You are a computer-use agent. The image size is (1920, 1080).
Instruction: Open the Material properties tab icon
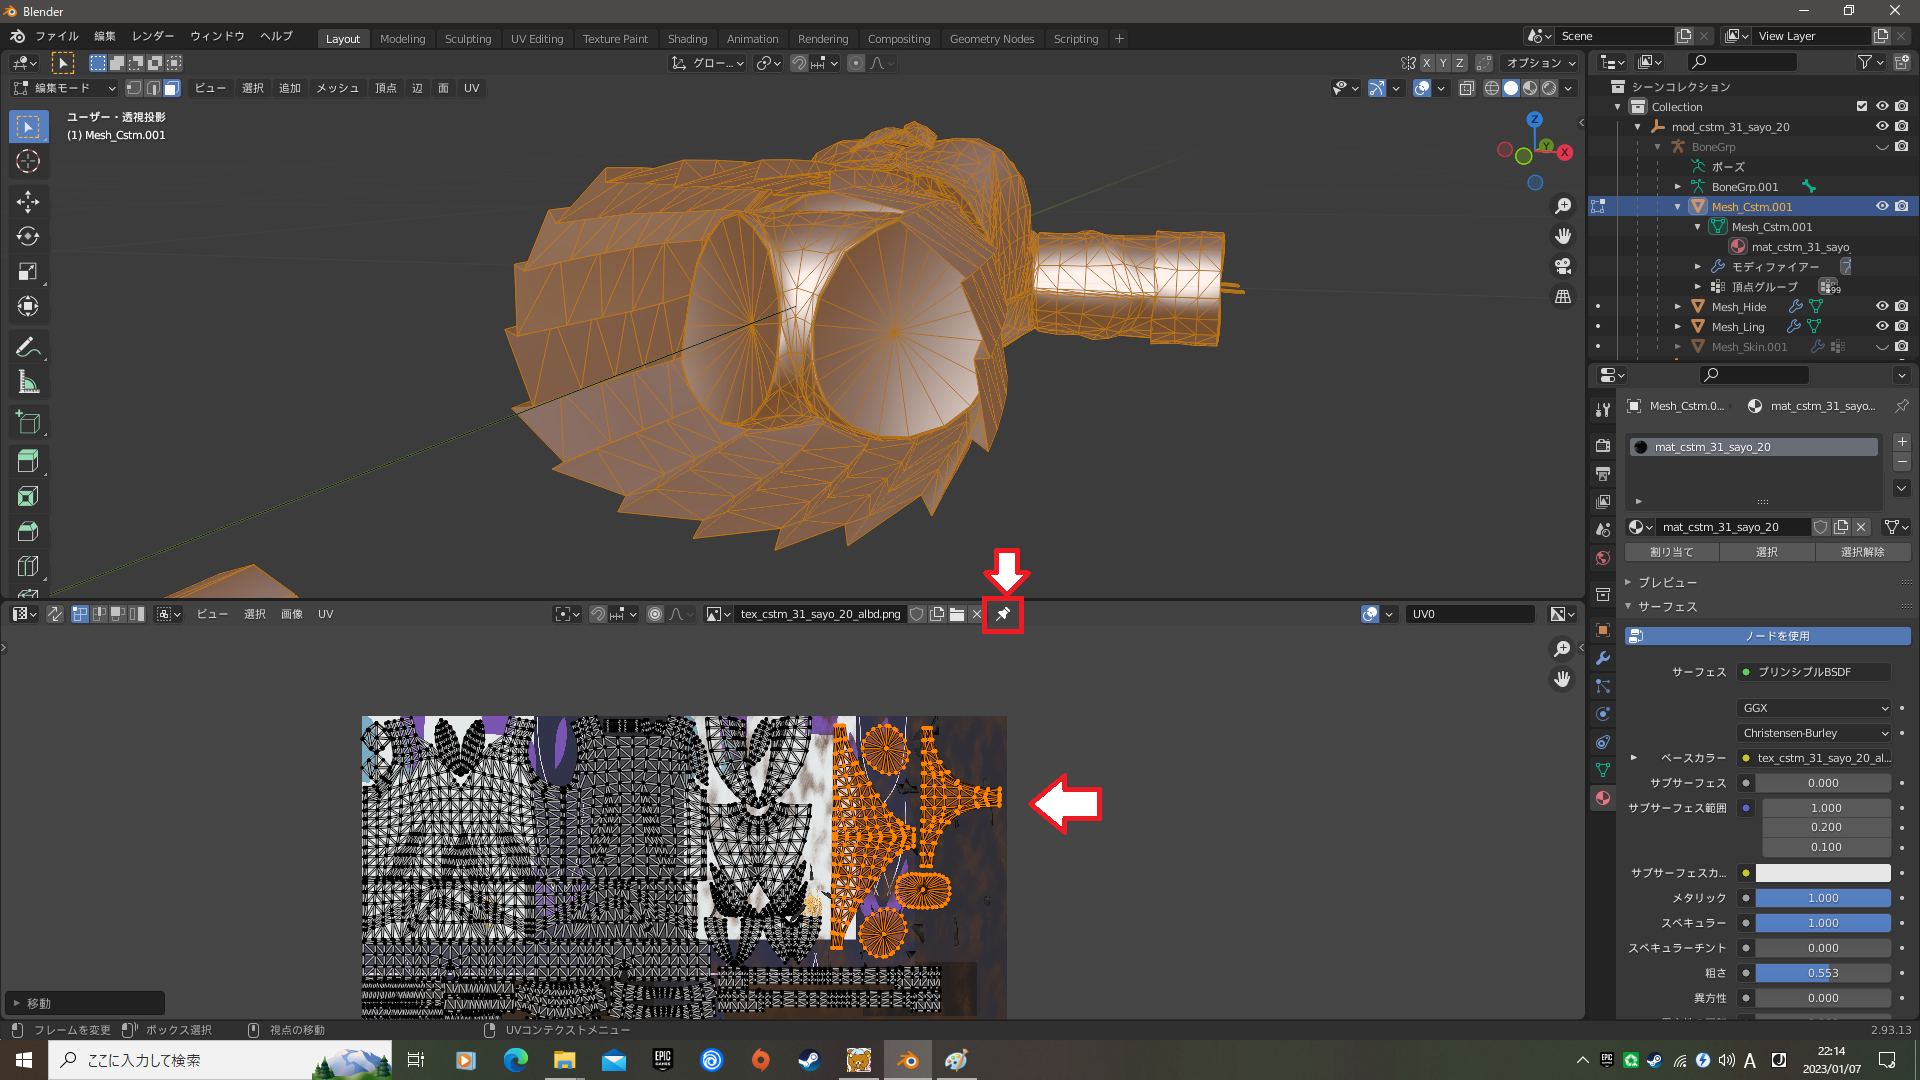pyautogui.click(x=1603, y=798)
